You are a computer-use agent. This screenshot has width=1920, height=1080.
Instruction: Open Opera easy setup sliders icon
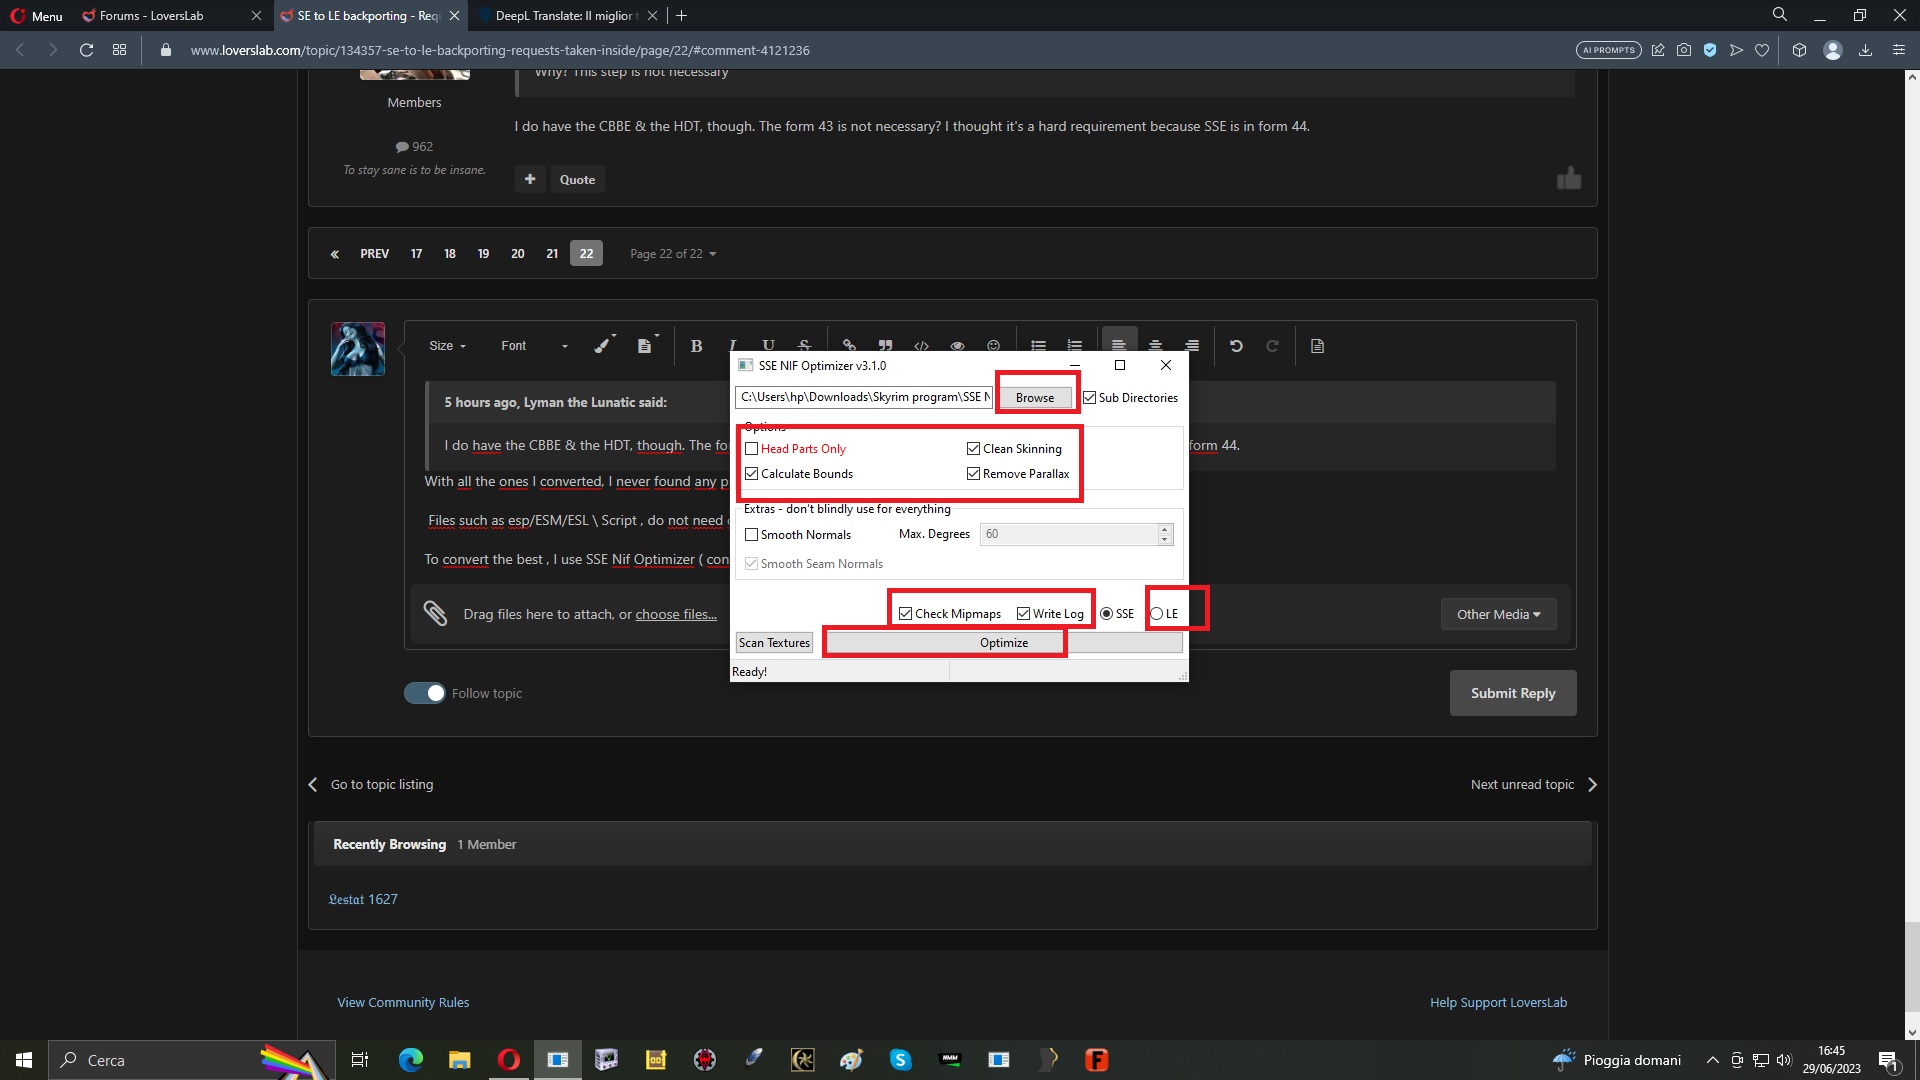click(x=1899, y=50)
